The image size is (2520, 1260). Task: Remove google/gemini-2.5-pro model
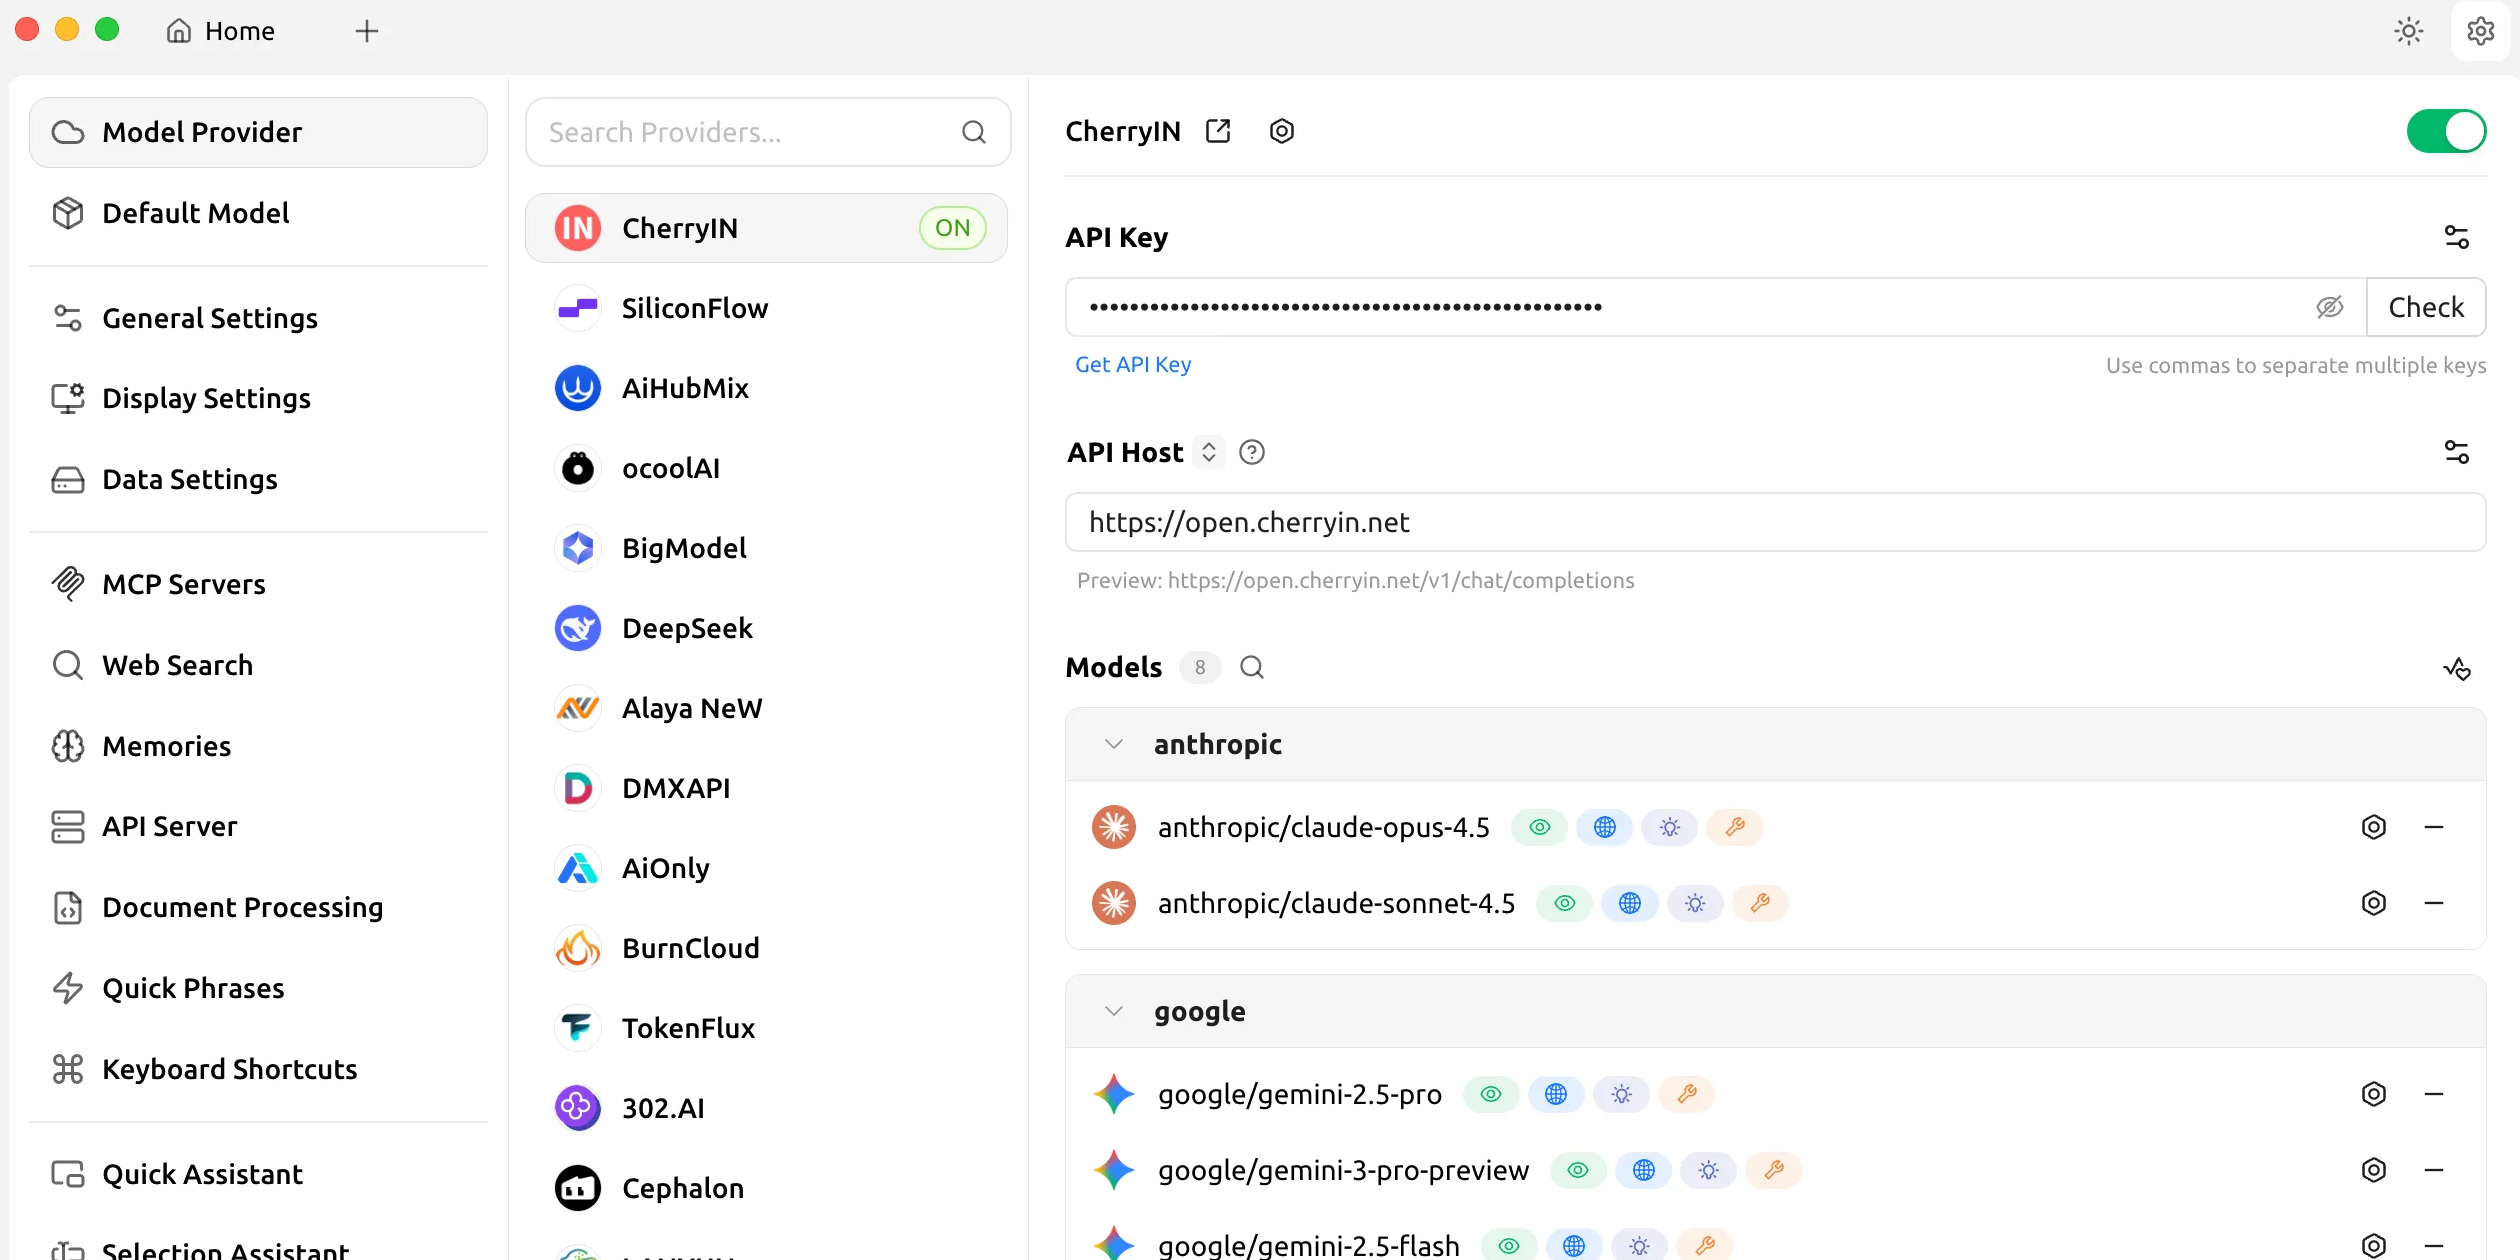[2434, 1094]
